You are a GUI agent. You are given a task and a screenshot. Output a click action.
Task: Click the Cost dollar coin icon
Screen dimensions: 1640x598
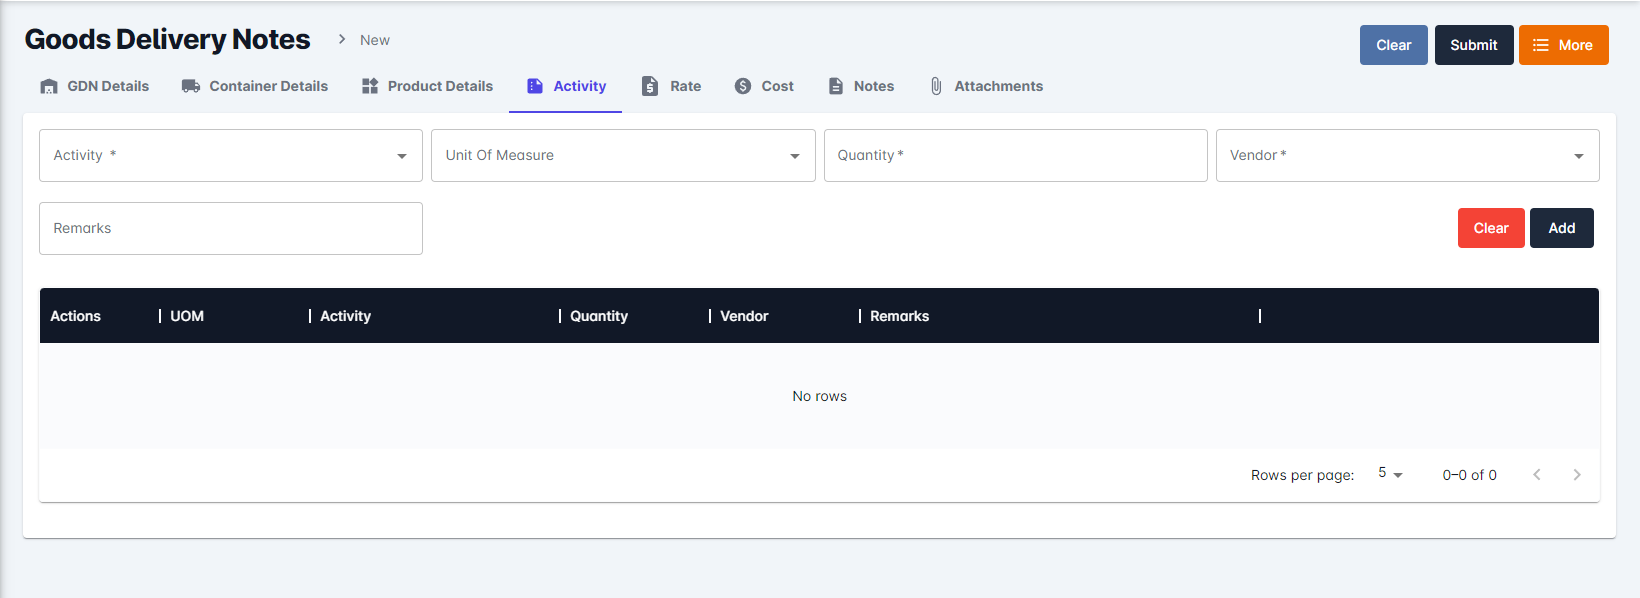coord(743,86)
